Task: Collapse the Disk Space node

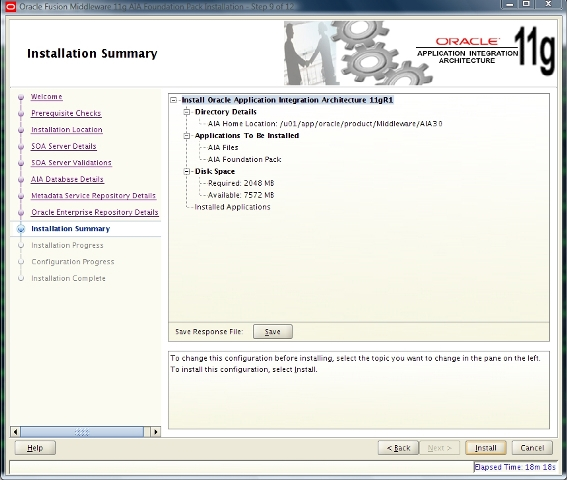Action: click(x=187, y=171)
